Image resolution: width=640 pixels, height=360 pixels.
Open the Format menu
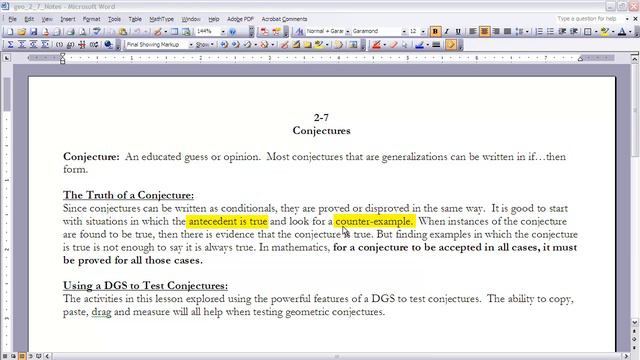tap(91, 19)
